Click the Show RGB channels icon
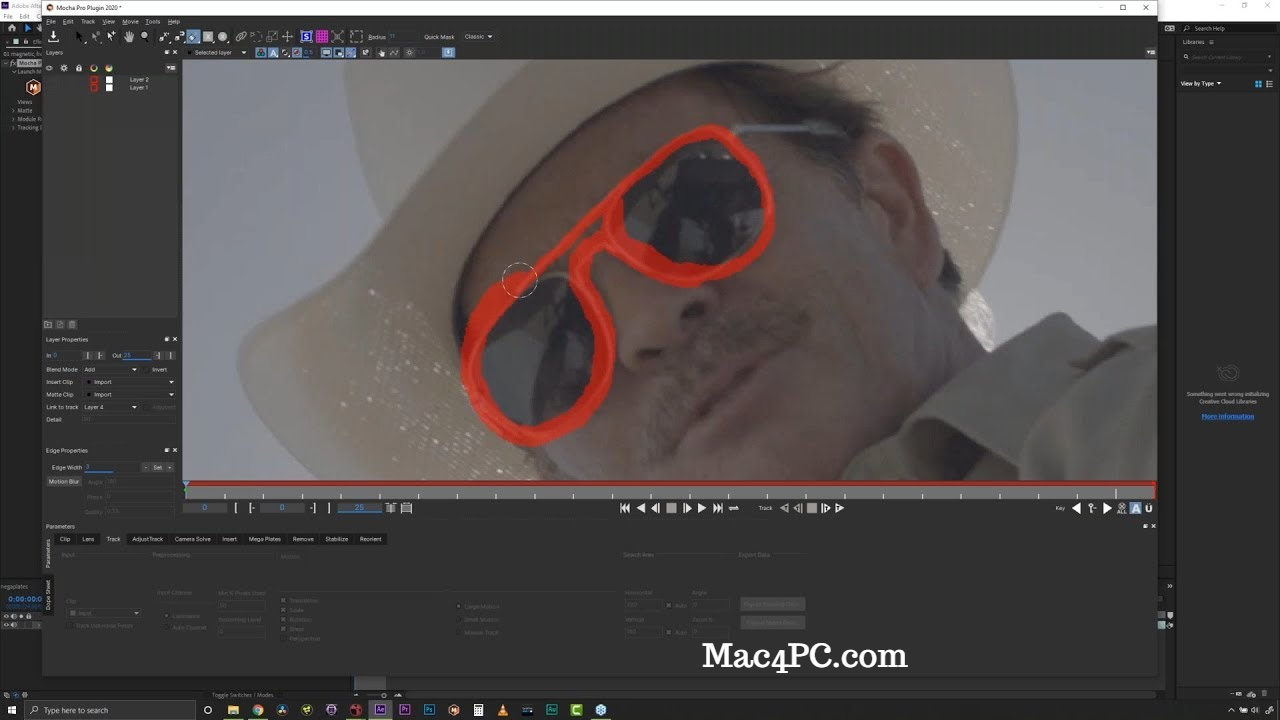The height and width of the screenshot is (720, 1280). click(261, 52)
